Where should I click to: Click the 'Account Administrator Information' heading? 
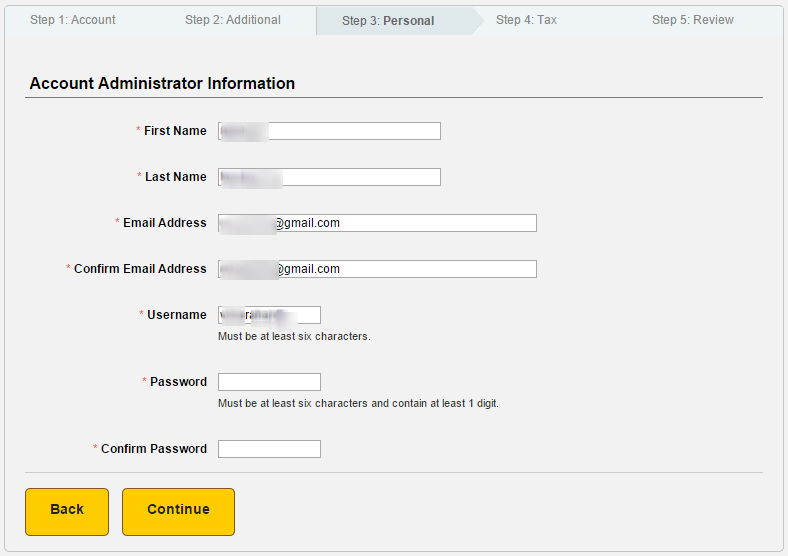162,84
